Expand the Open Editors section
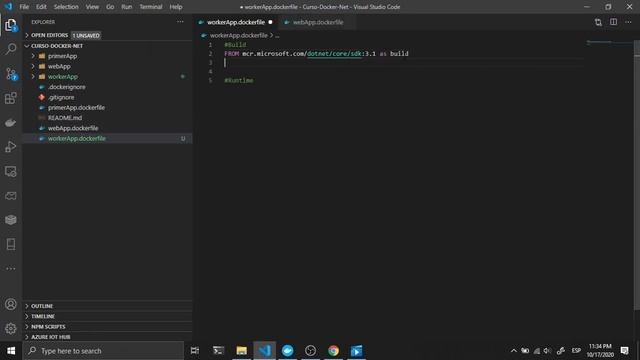Image resolution: width=640 pixels, height=360 pixels. (49, 36)
